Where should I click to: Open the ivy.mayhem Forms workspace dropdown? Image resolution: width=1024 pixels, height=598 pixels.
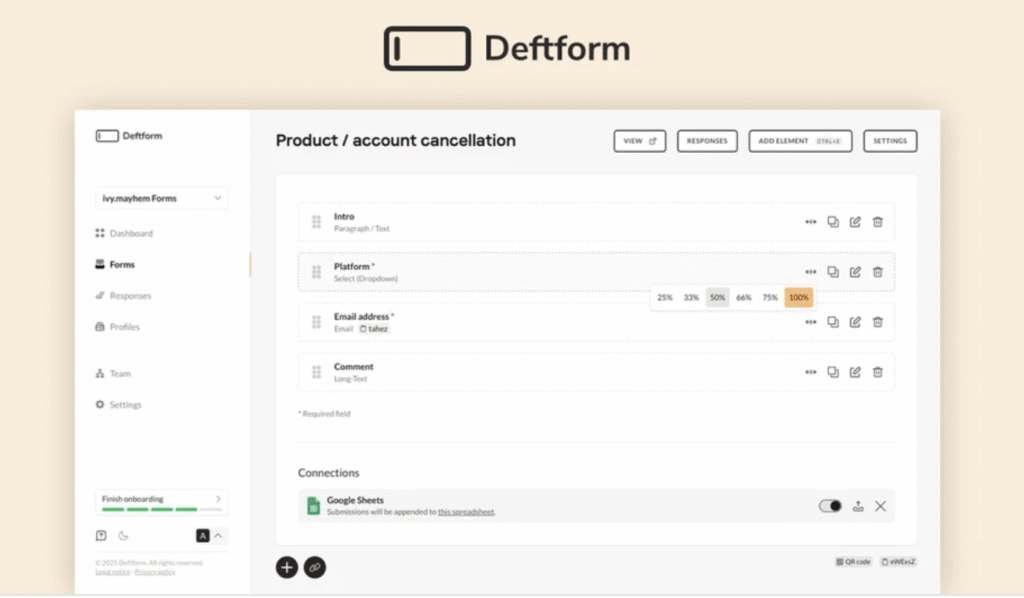(162, 198)
